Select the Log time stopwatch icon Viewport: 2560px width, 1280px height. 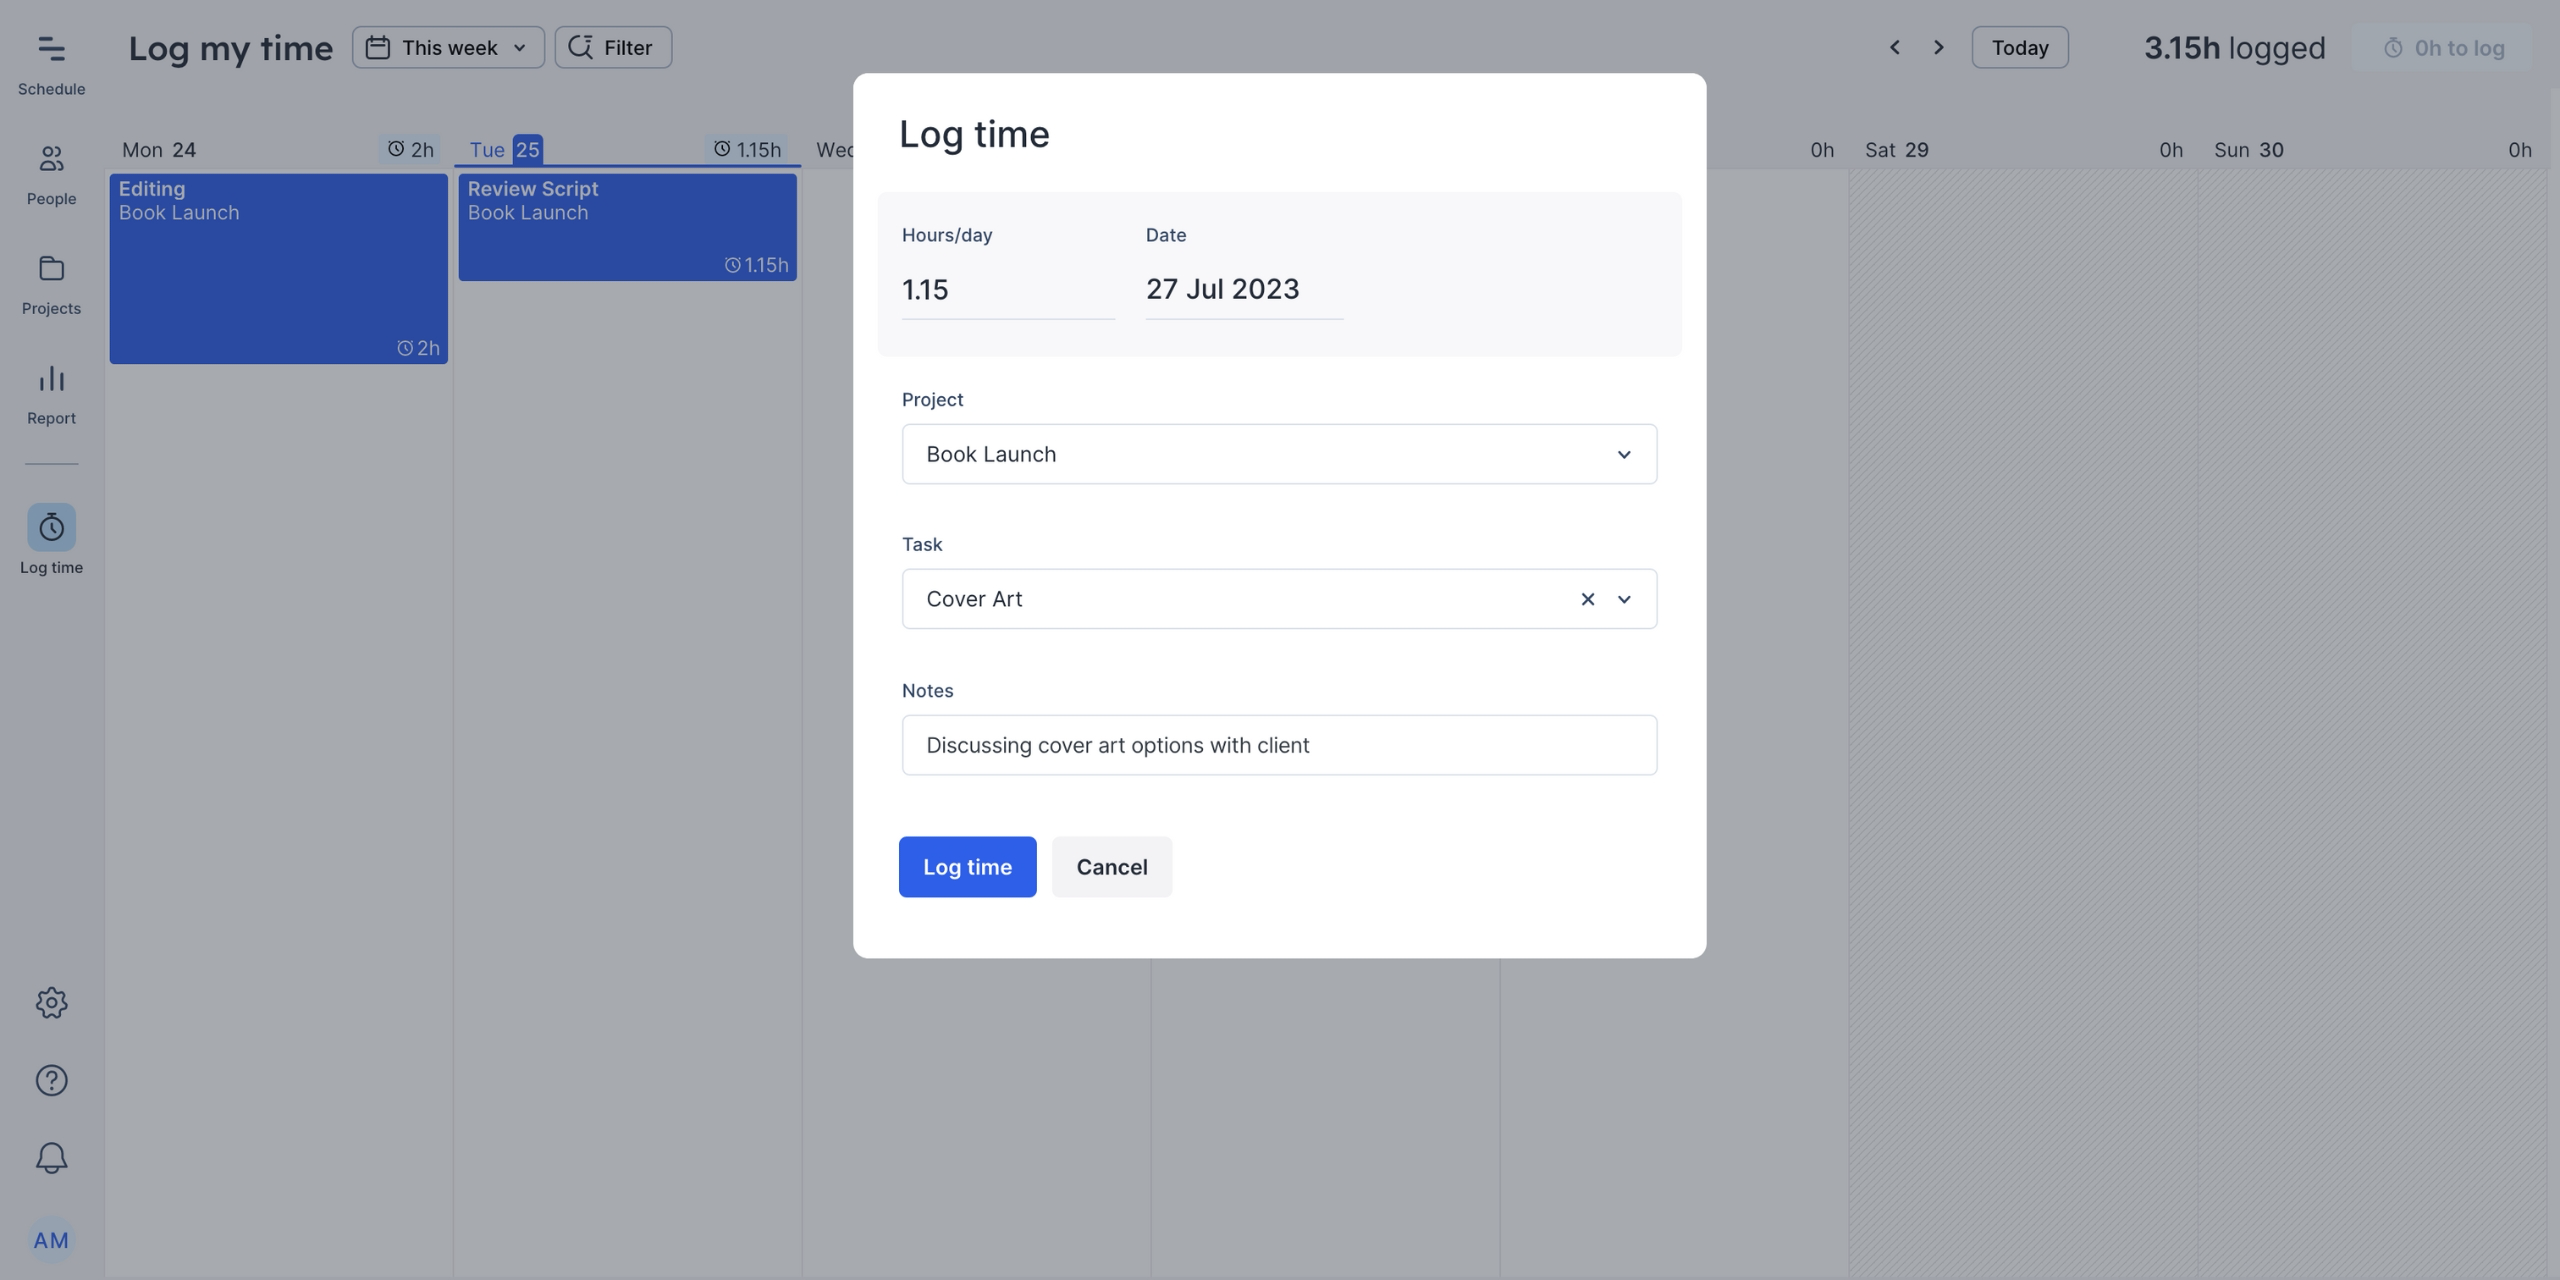tap(51, 528)
